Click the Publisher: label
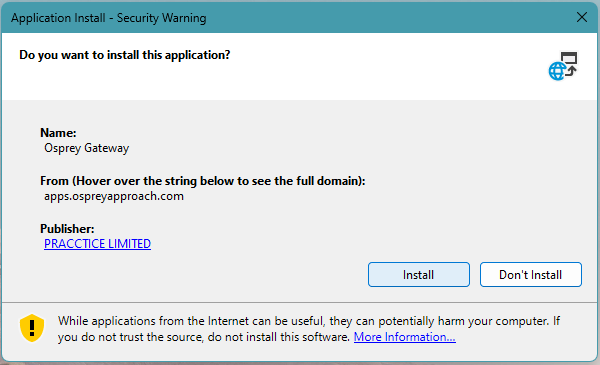 [67, 228]
